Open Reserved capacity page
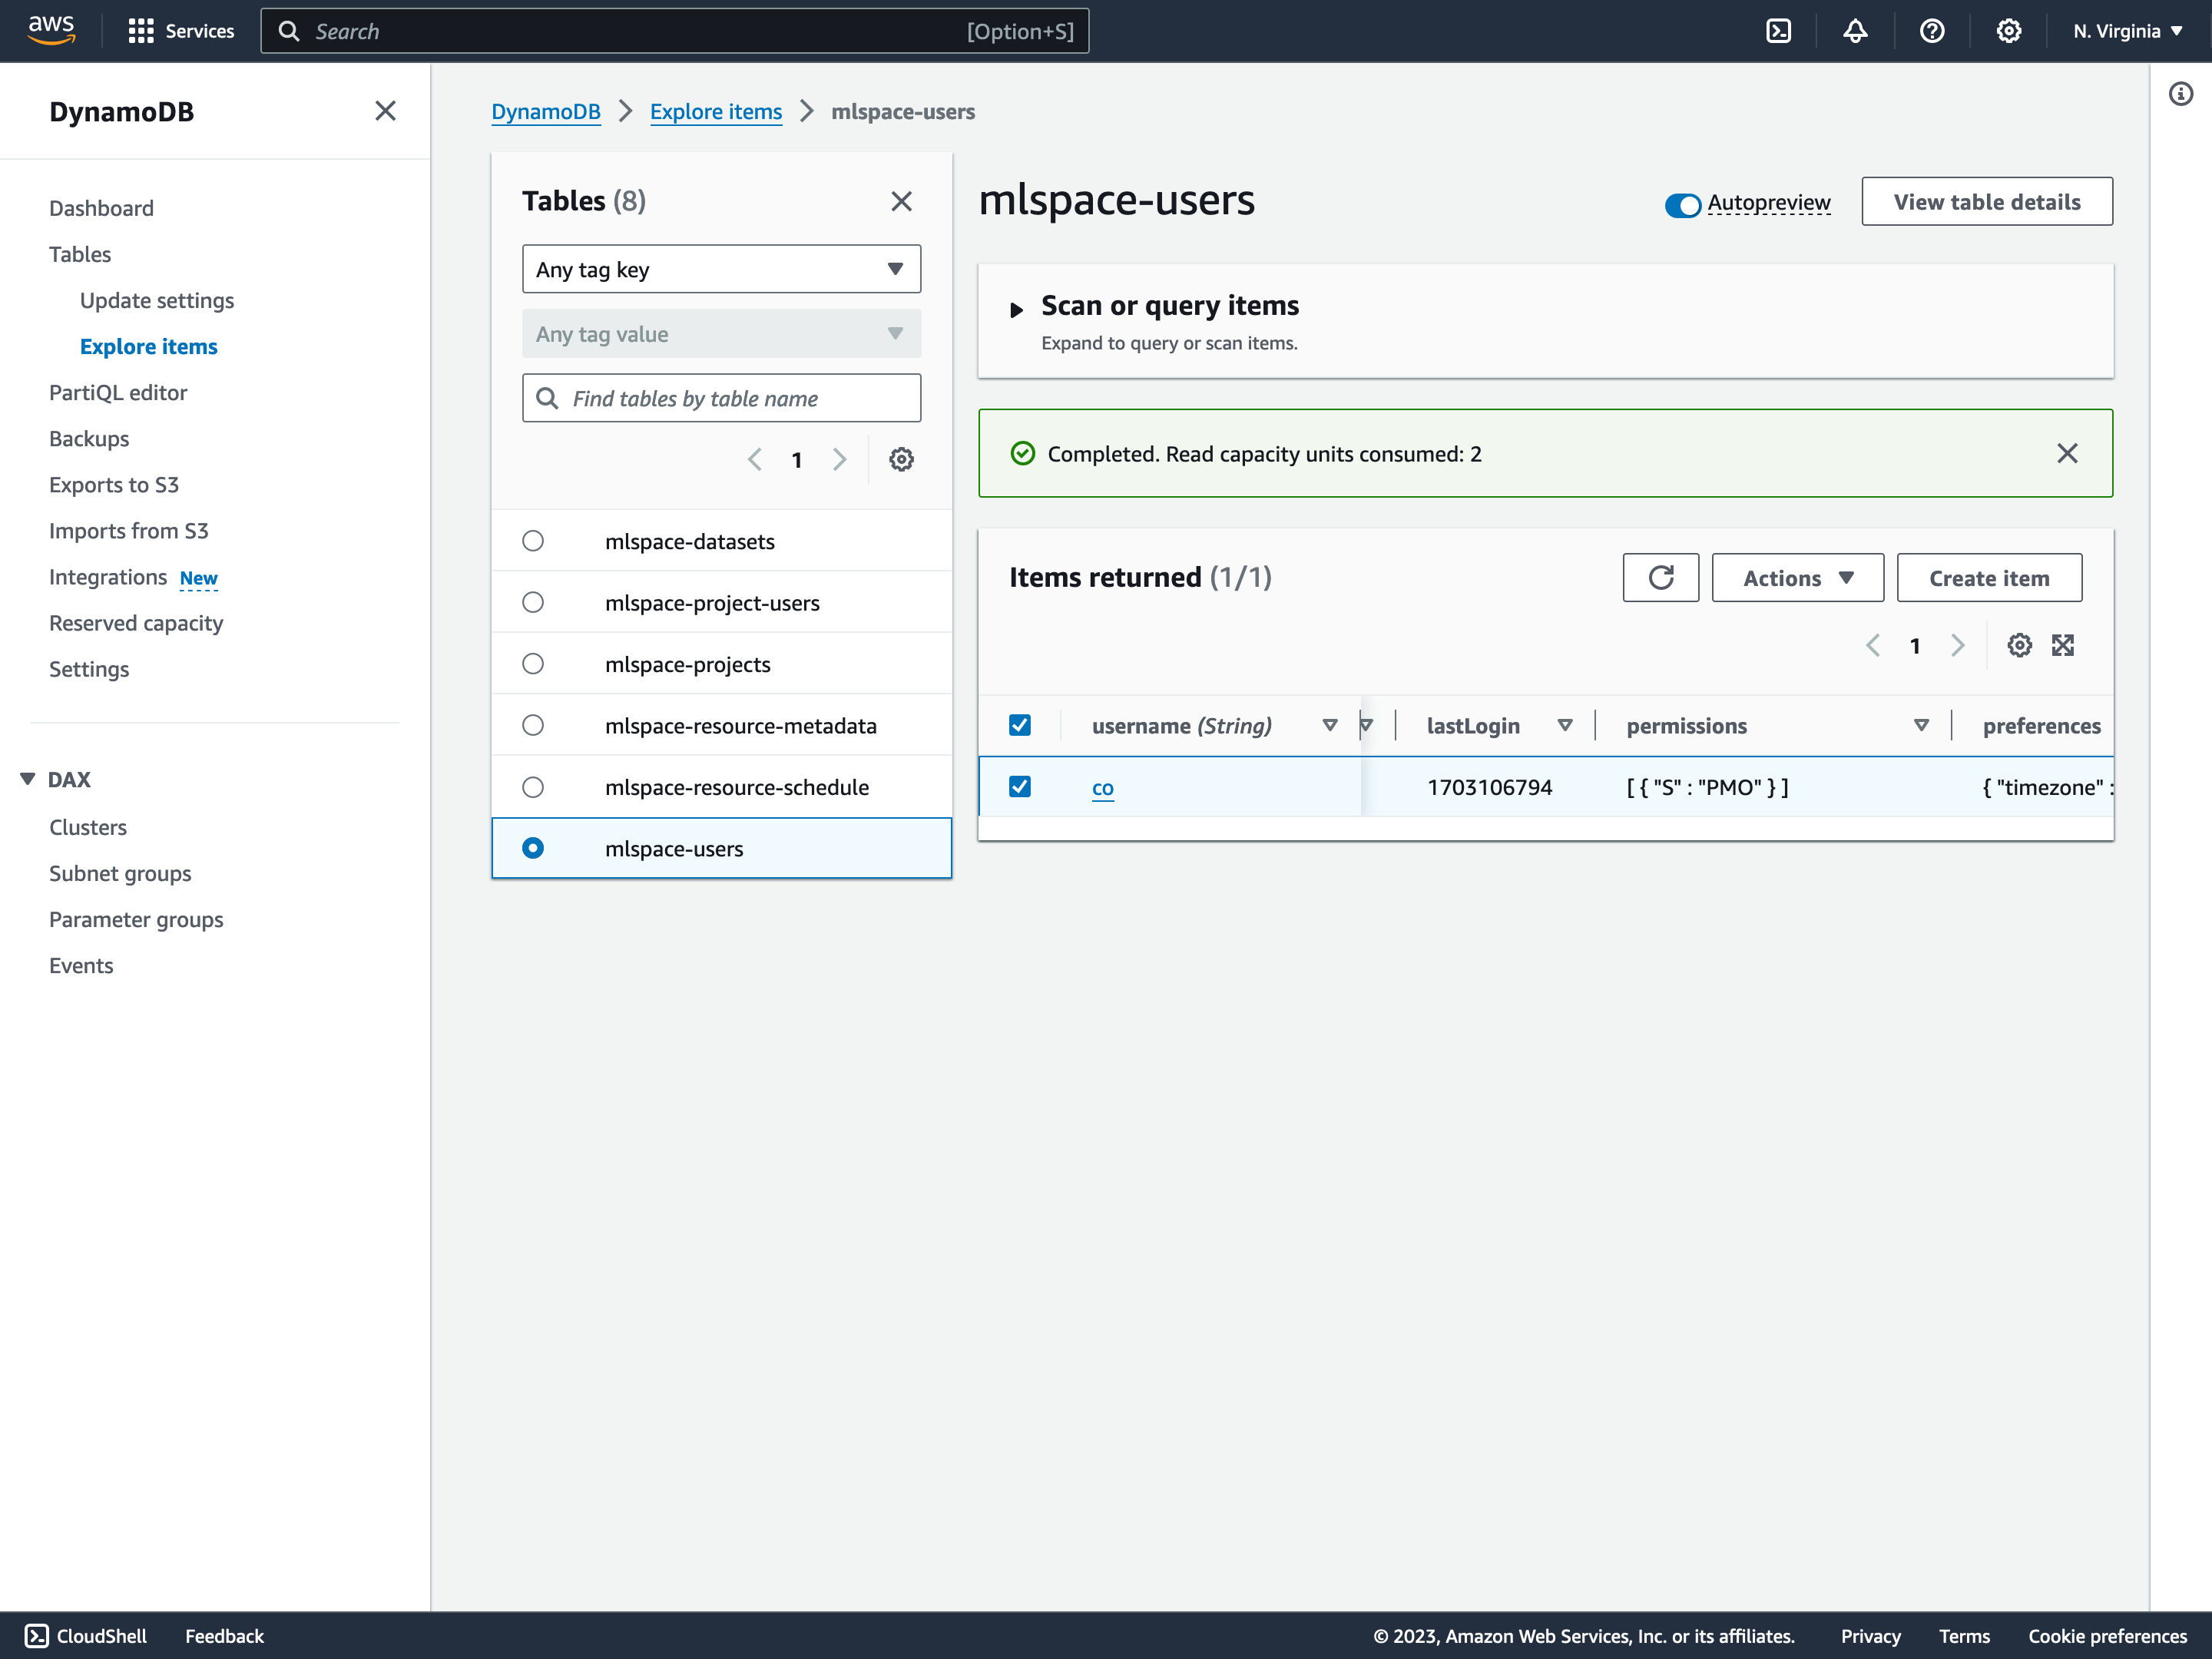This screenshot has width=2212, height=1659. (136, 622)
